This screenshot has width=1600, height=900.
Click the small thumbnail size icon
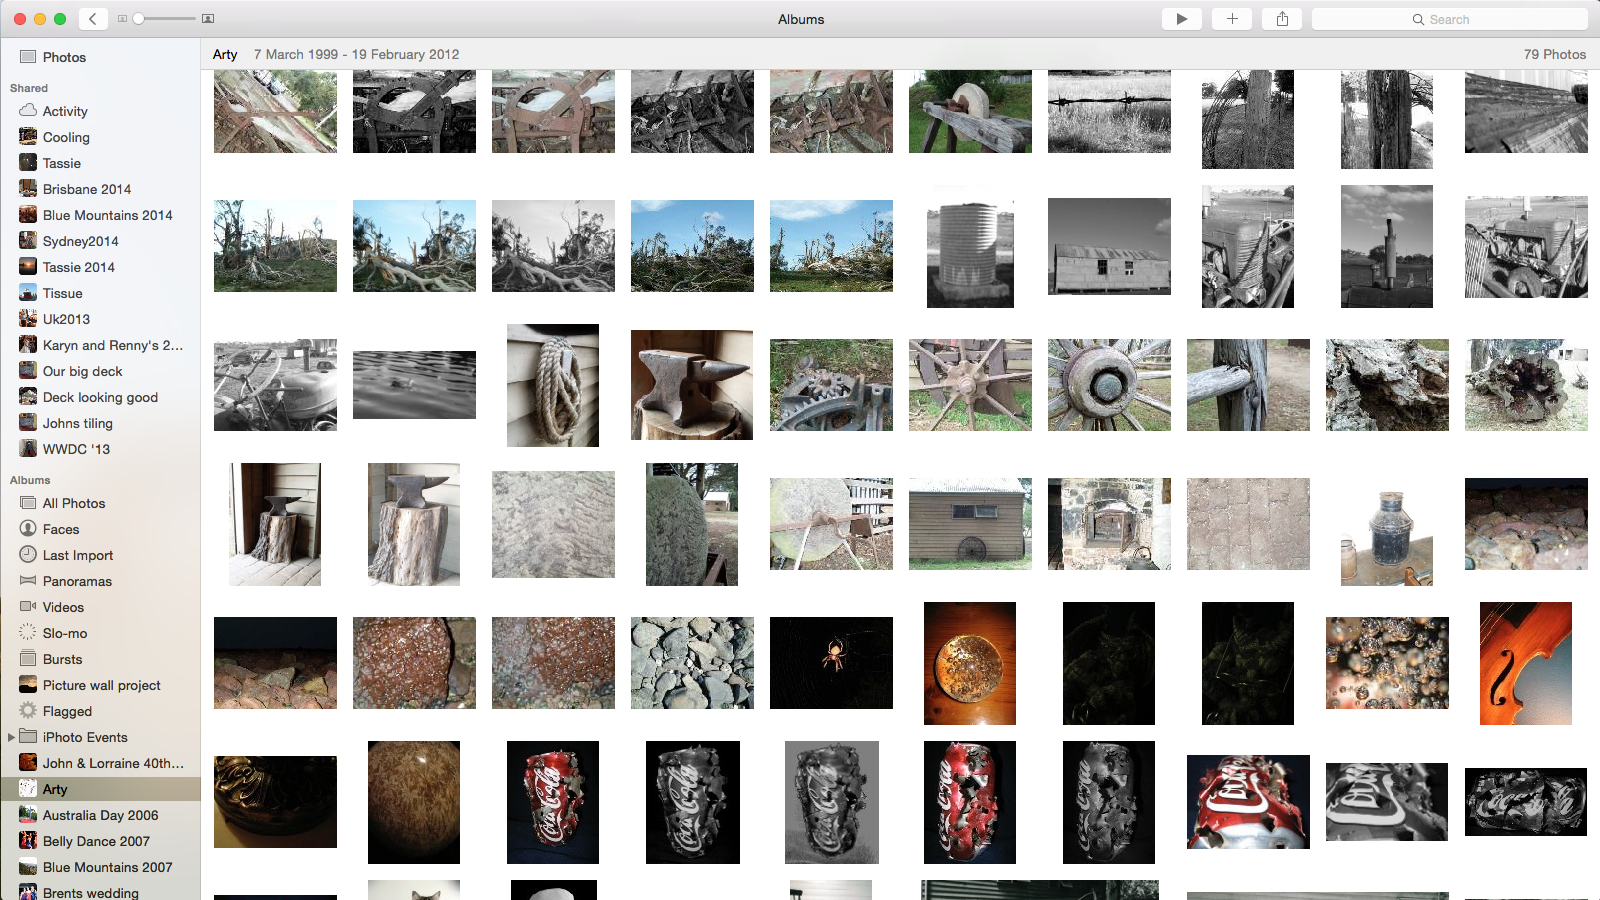click(x=122, y=19)
